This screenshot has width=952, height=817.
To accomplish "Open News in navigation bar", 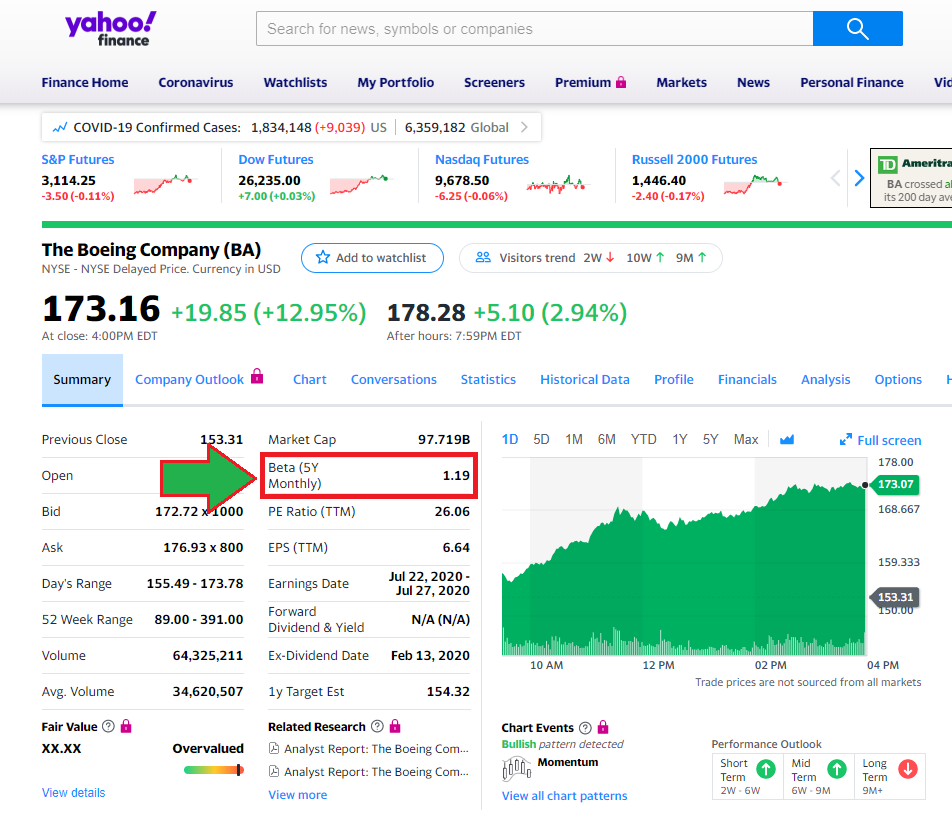I will coord(753,82).
